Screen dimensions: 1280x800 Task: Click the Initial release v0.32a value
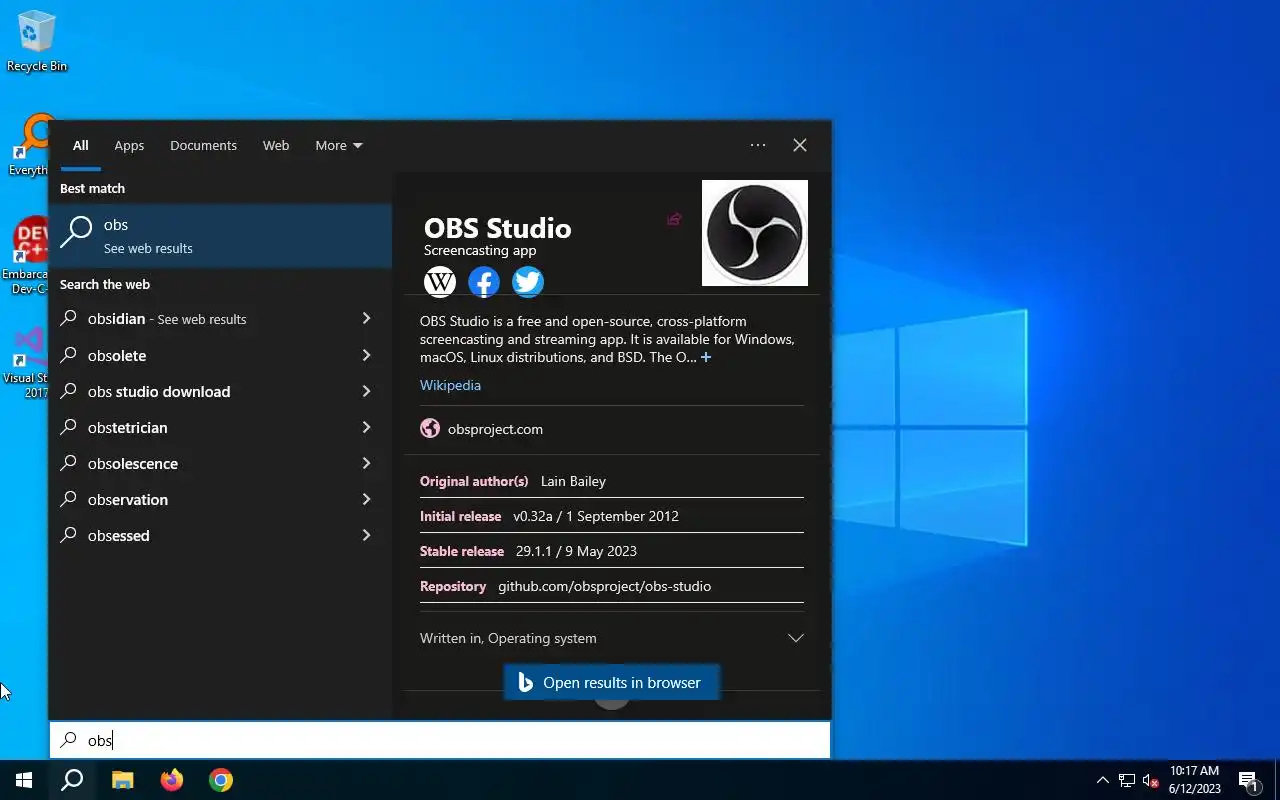coord(596,516)
